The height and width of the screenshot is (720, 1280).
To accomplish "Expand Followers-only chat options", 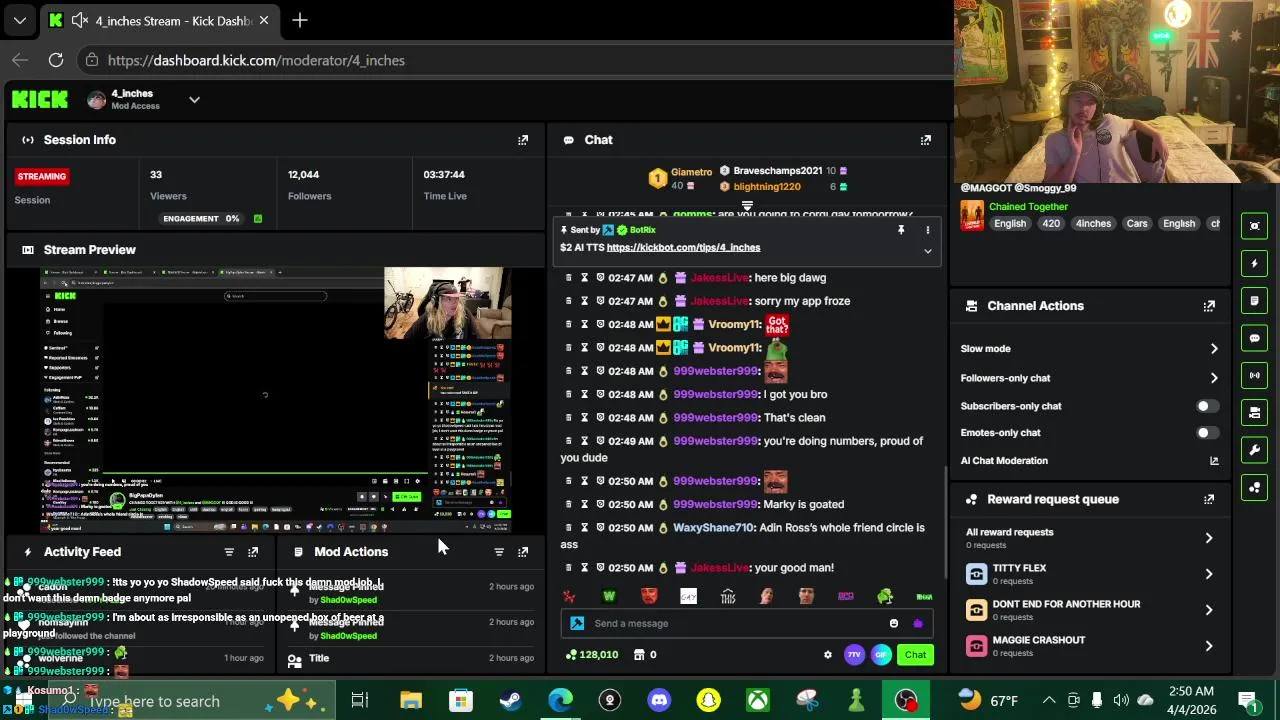I will 1214,378.
